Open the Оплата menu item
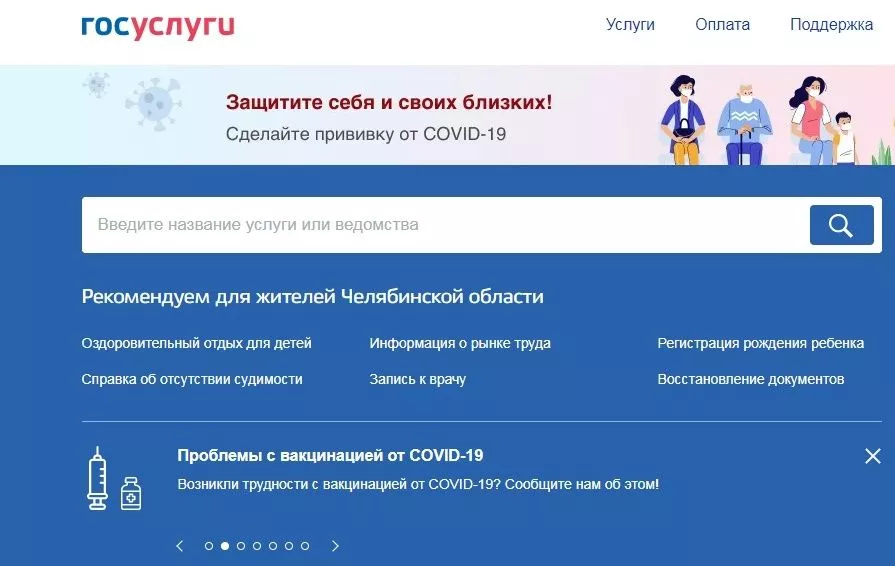 [722, 25]
